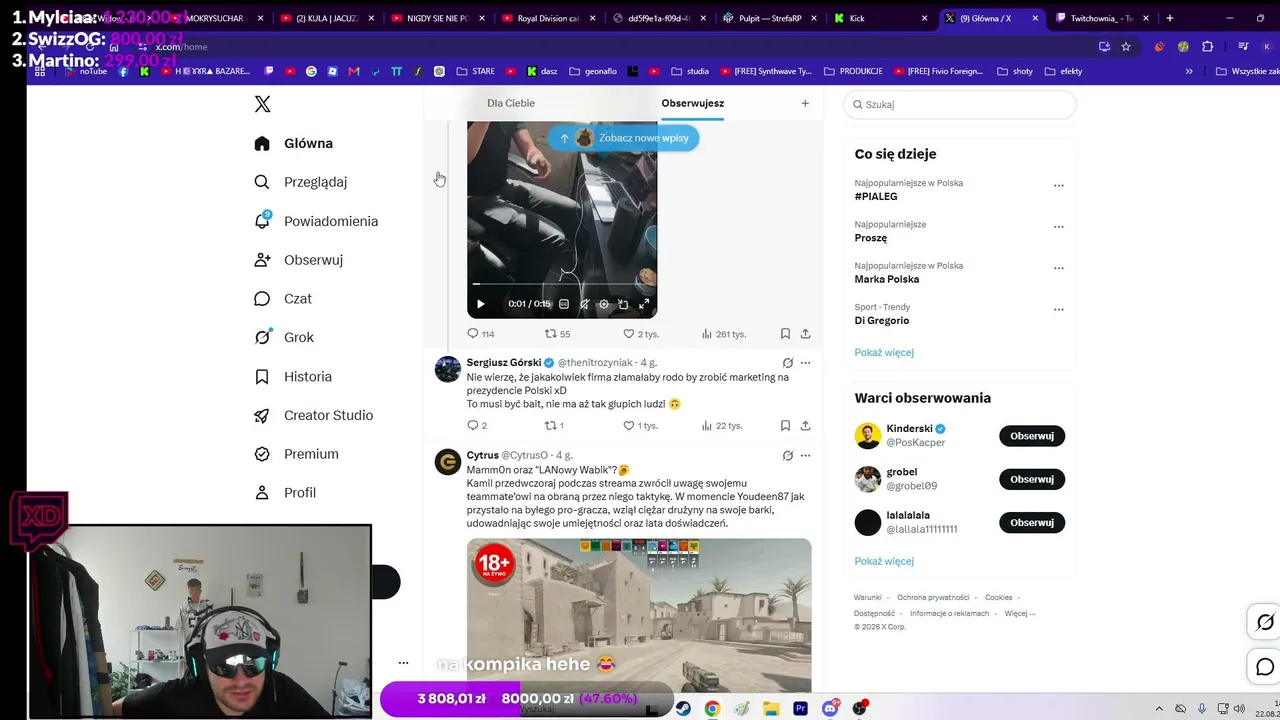Open more options for Marka Polska trend
Viewport: 1280px width, 720px height.
[1059, 268]
